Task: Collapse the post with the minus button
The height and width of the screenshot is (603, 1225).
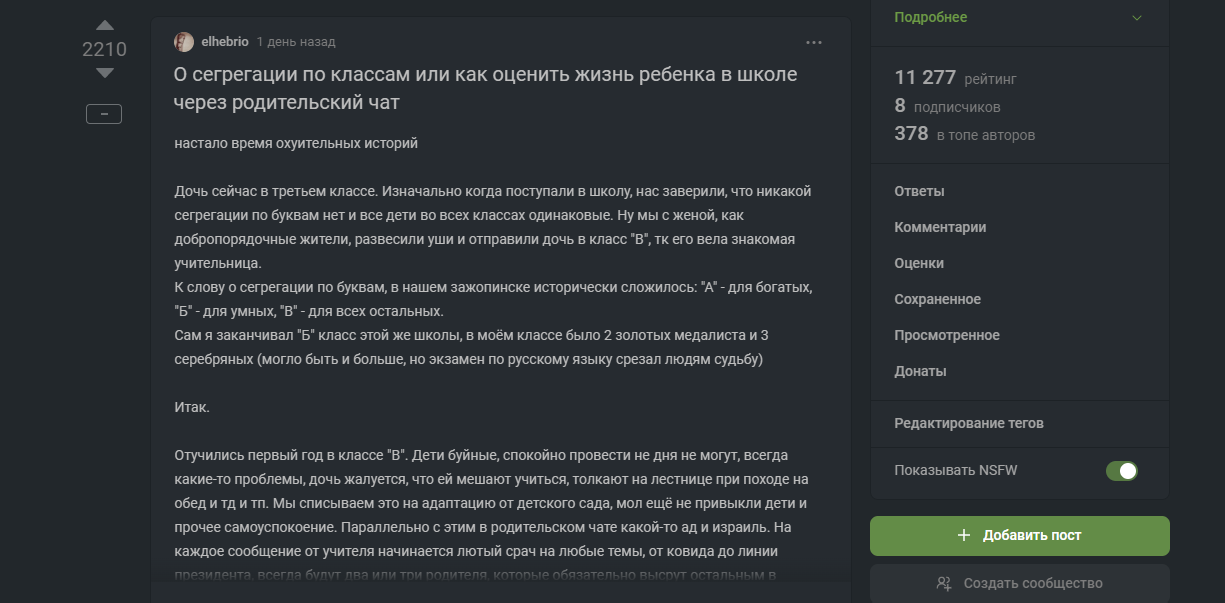Action: click(104, 114)
